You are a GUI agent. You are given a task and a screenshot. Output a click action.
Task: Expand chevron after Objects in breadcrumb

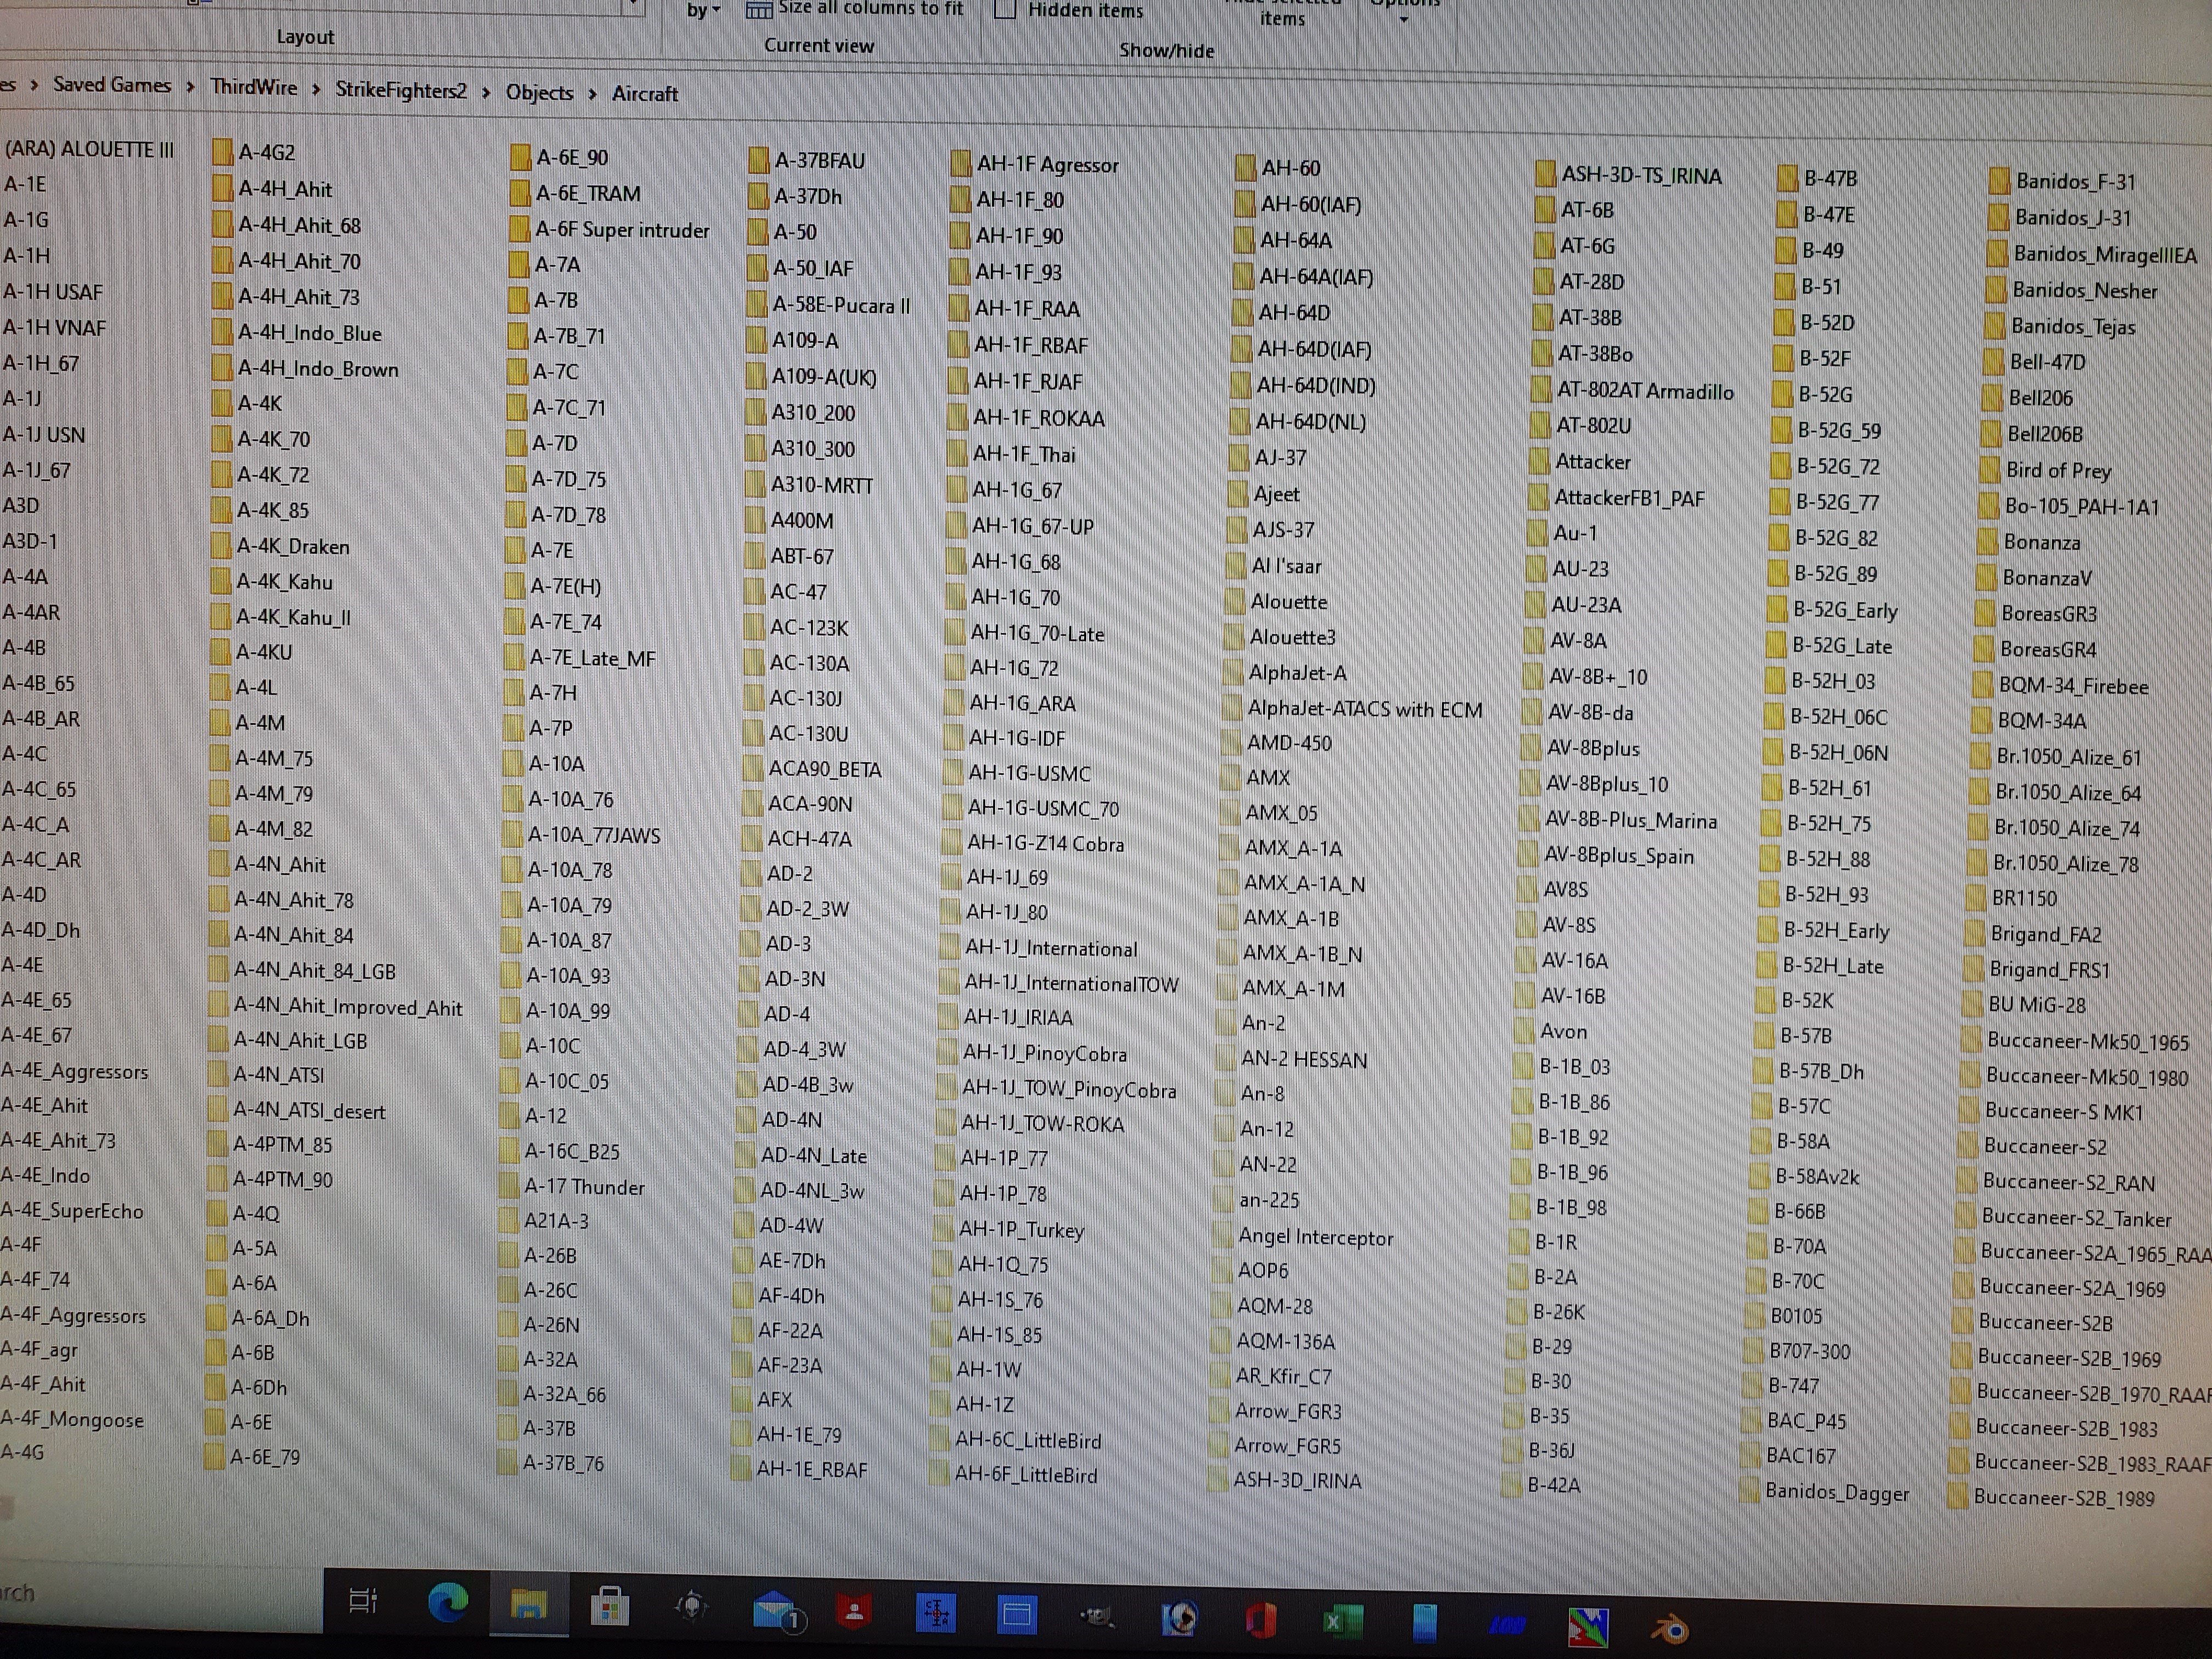coord(592,94)
